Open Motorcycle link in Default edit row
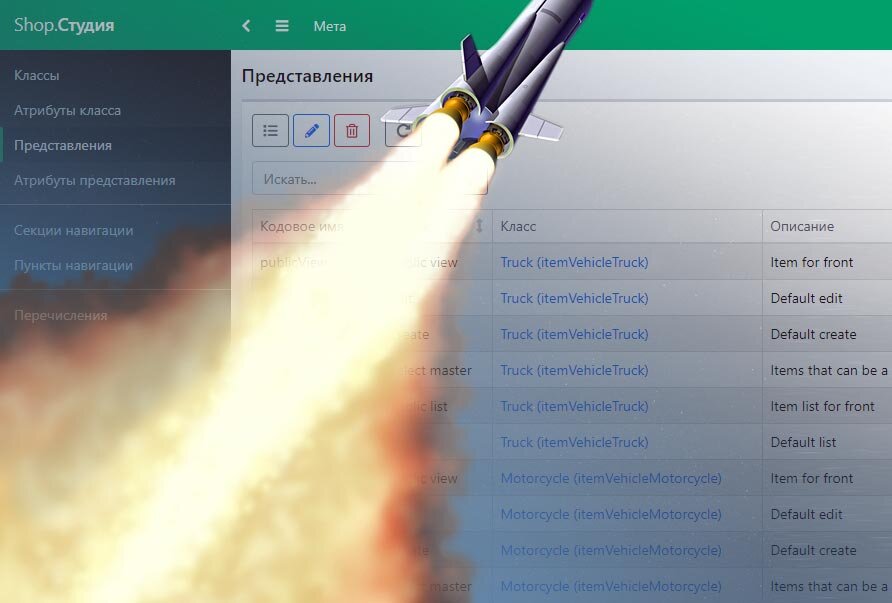892x603 pixels. (611, 514)
